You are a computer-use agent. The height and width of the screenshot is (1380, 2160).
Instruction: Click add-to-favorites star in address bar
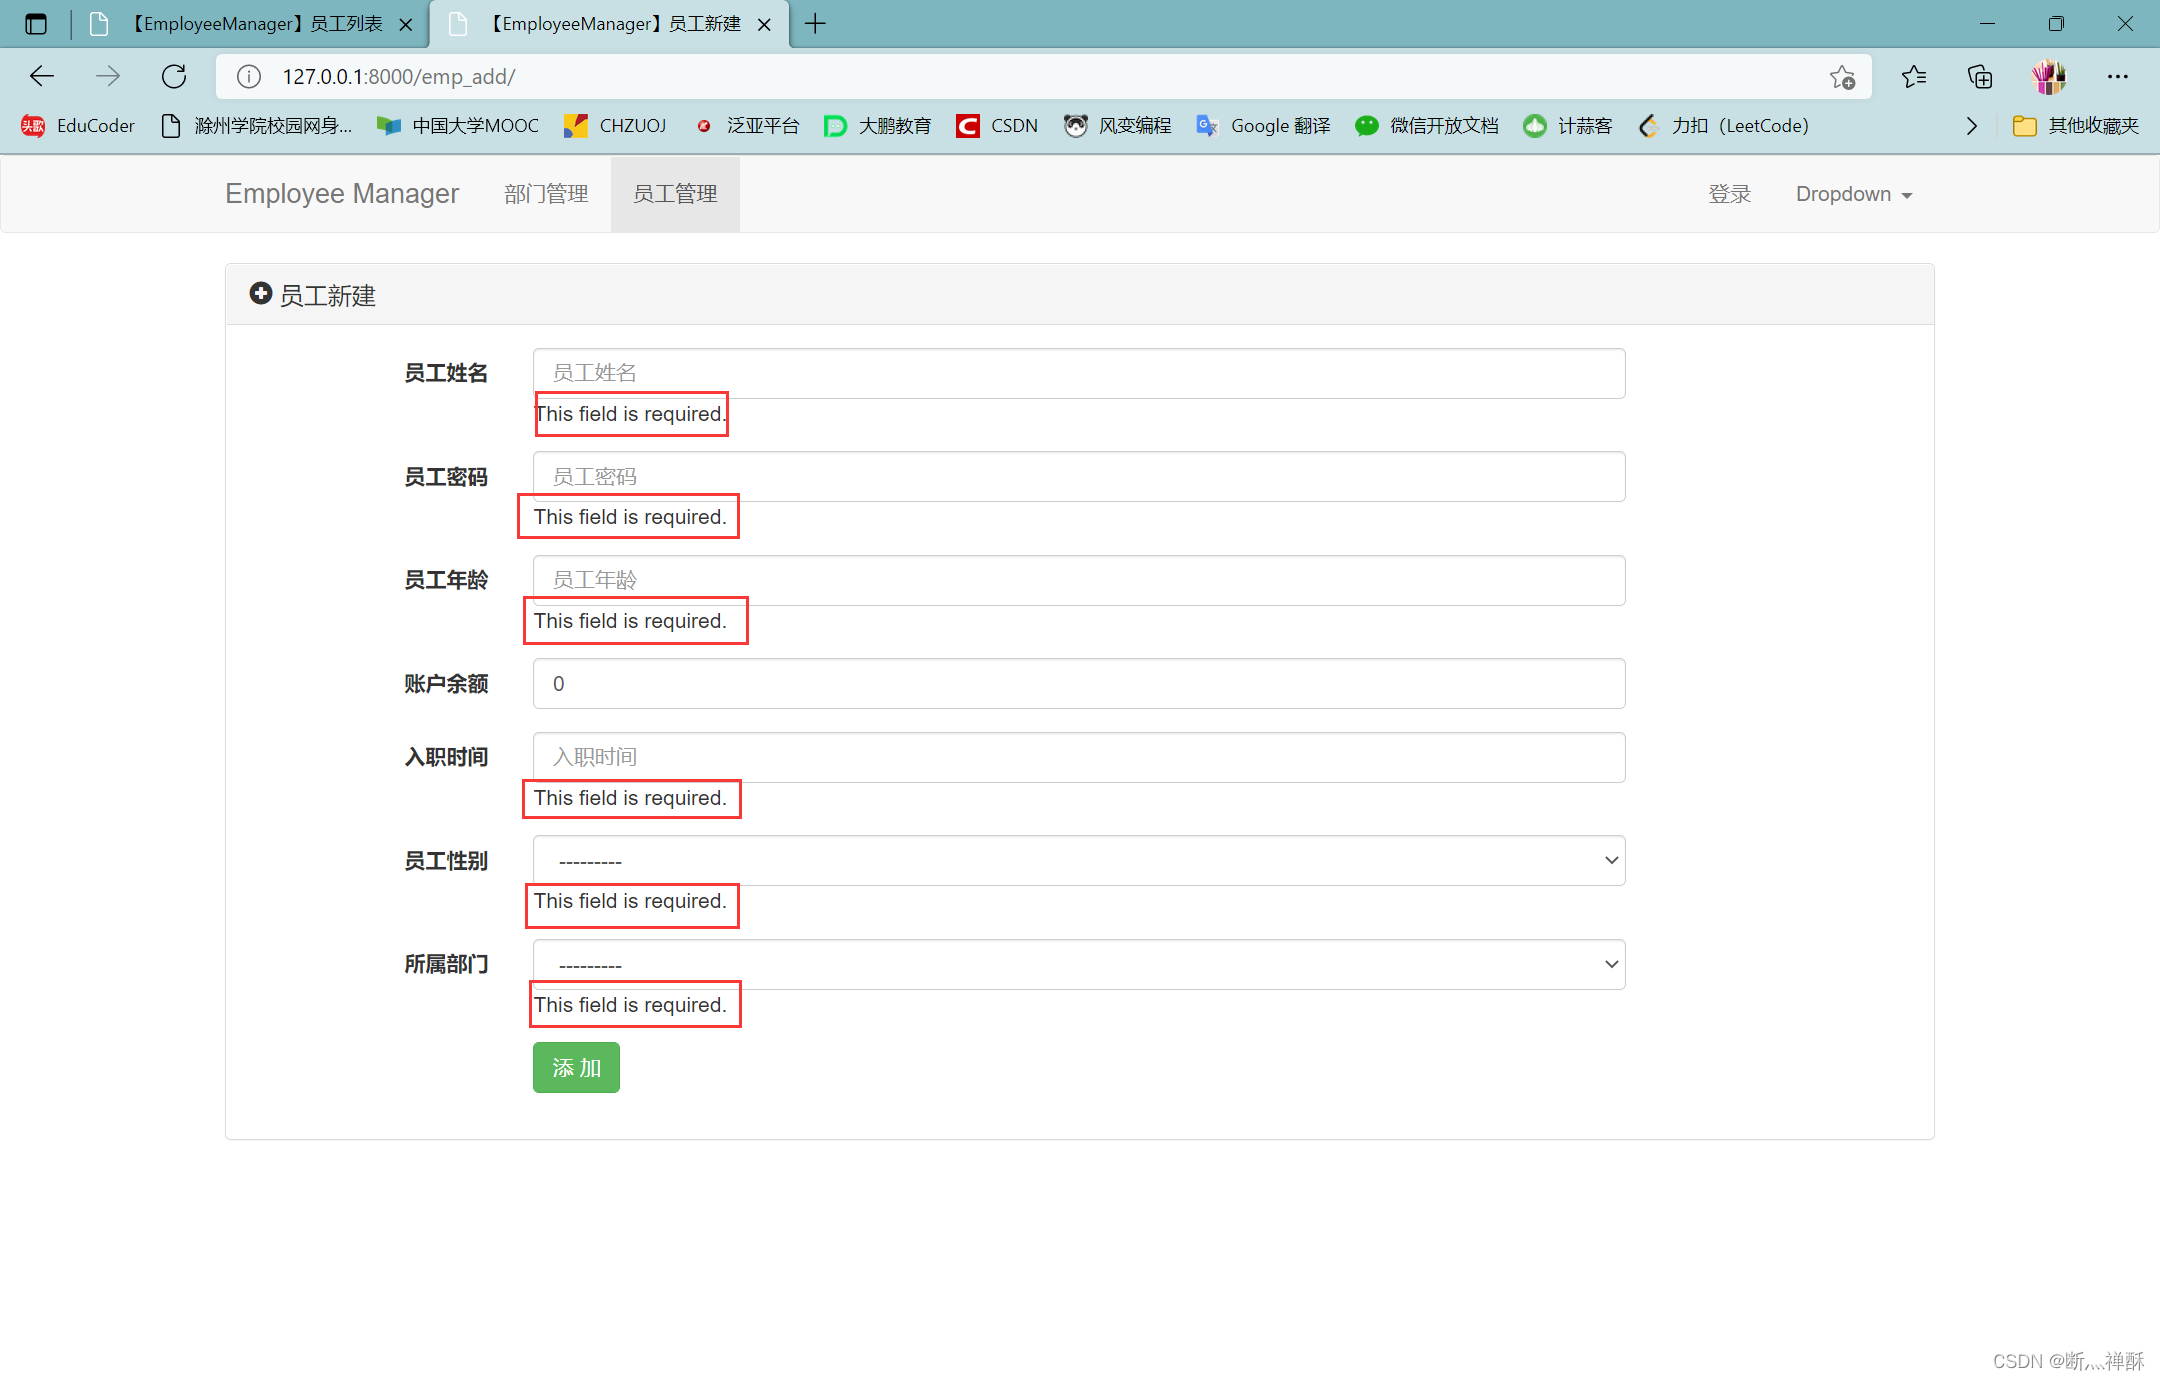1842,77
